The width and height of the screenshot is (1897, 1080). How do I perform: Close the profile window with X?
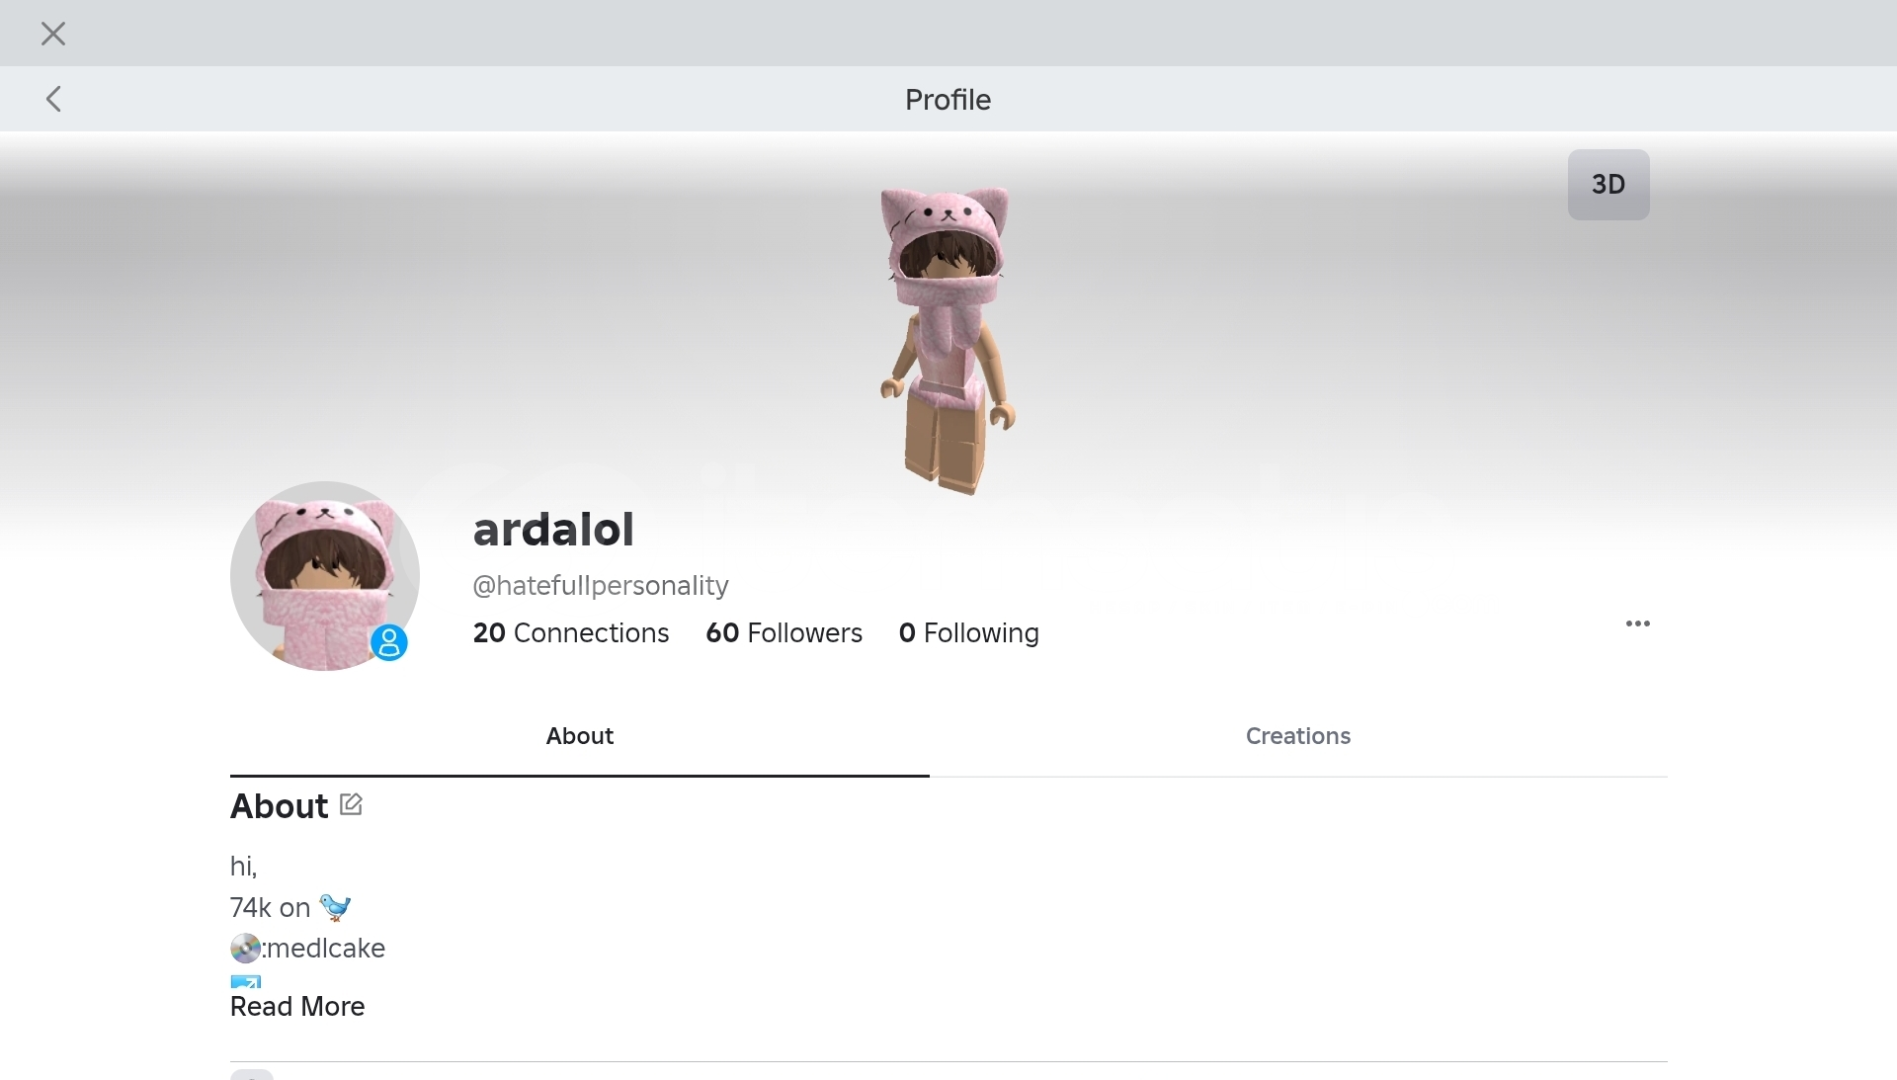point(53,34)
